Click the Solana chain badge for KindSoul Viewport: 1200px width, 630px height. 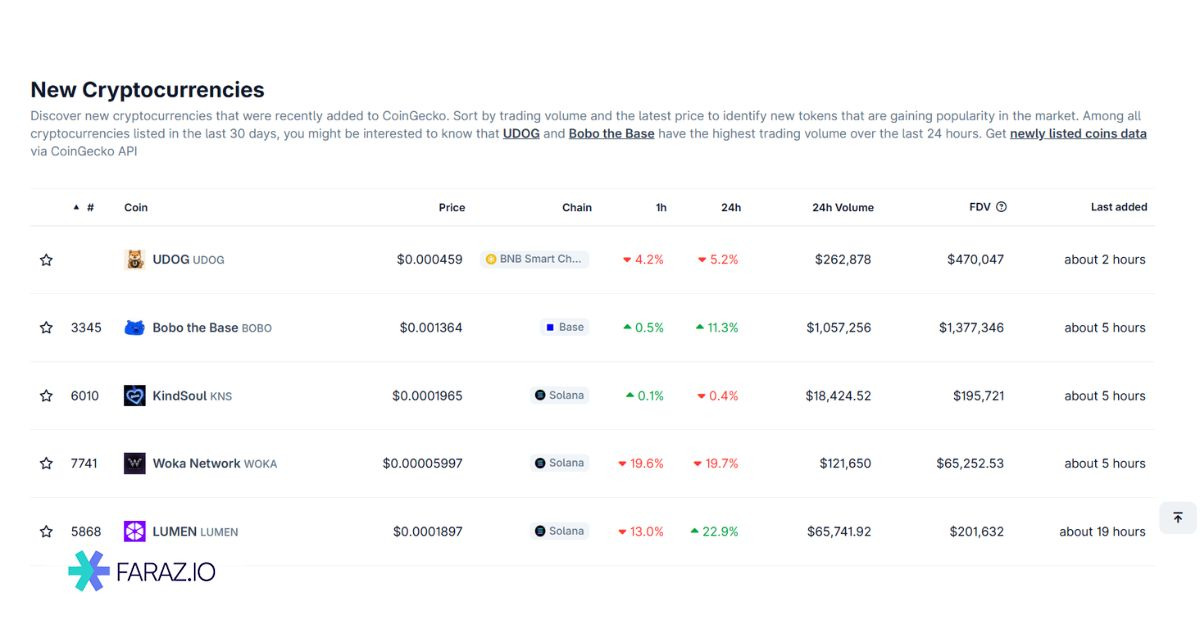[559, 395]
